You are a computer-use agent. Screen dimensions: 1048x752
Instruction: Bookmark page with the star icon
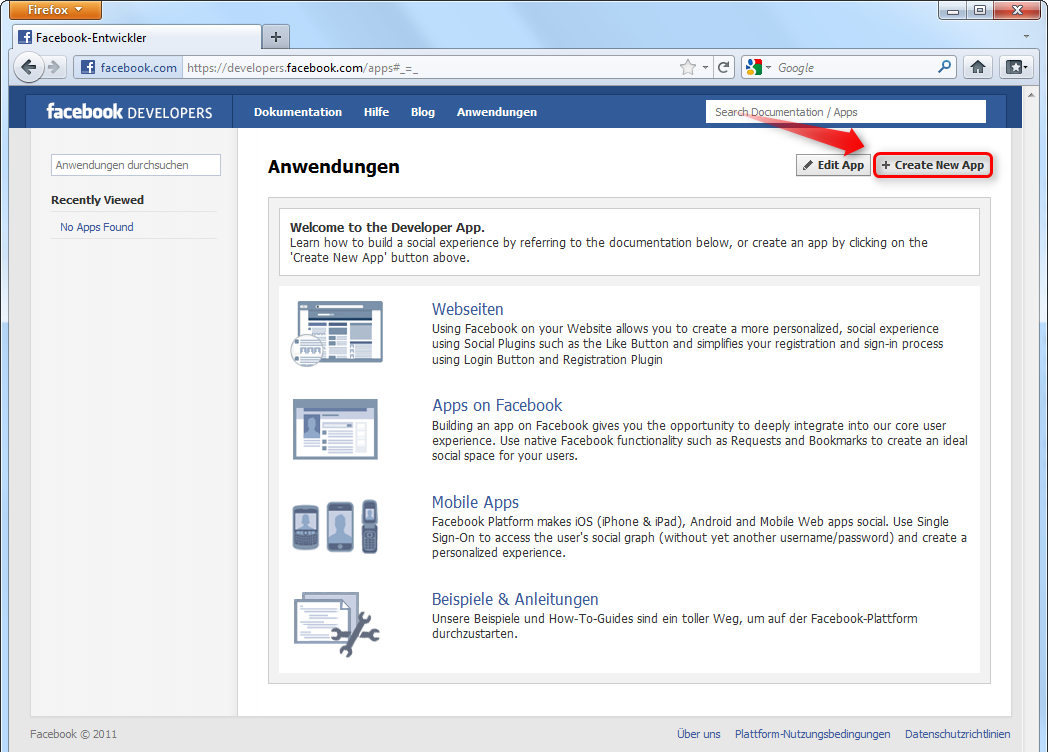pyautogui.click(x=687, y=67)
